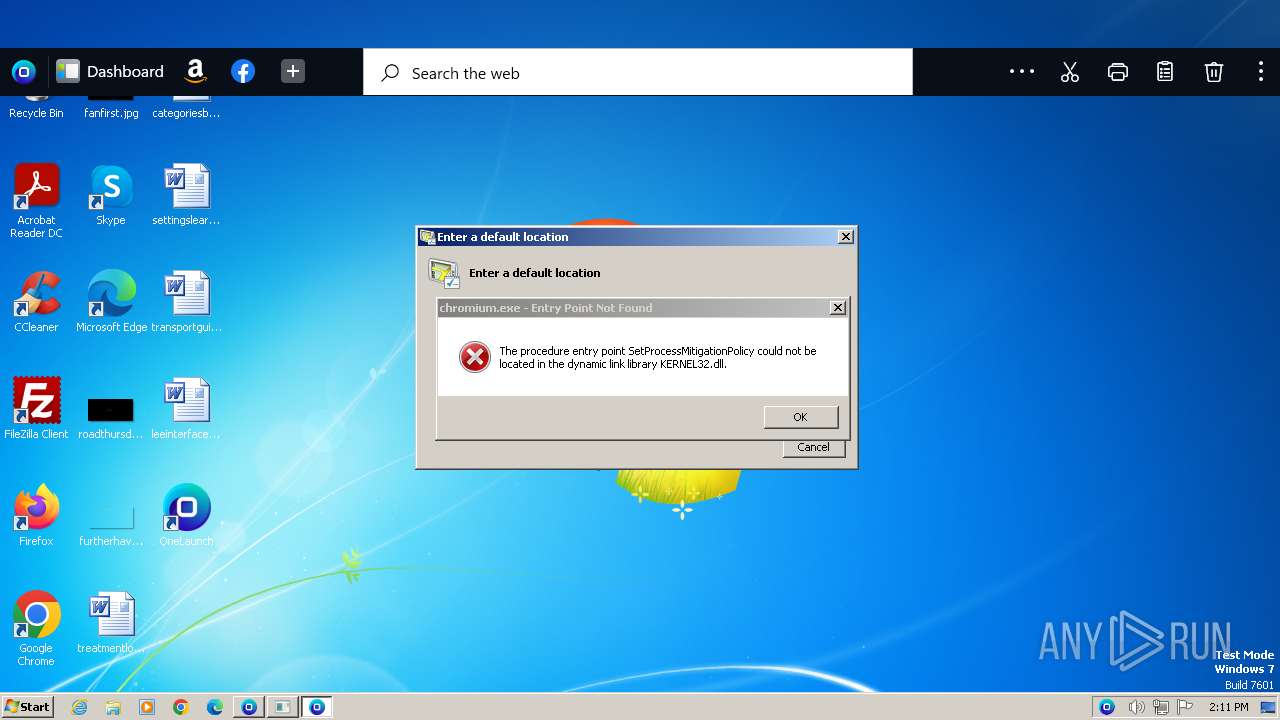Viewport: 1280px width, 720px height.
Task: Select the FileZilla Client desktop icon
Action: (36, 409)
